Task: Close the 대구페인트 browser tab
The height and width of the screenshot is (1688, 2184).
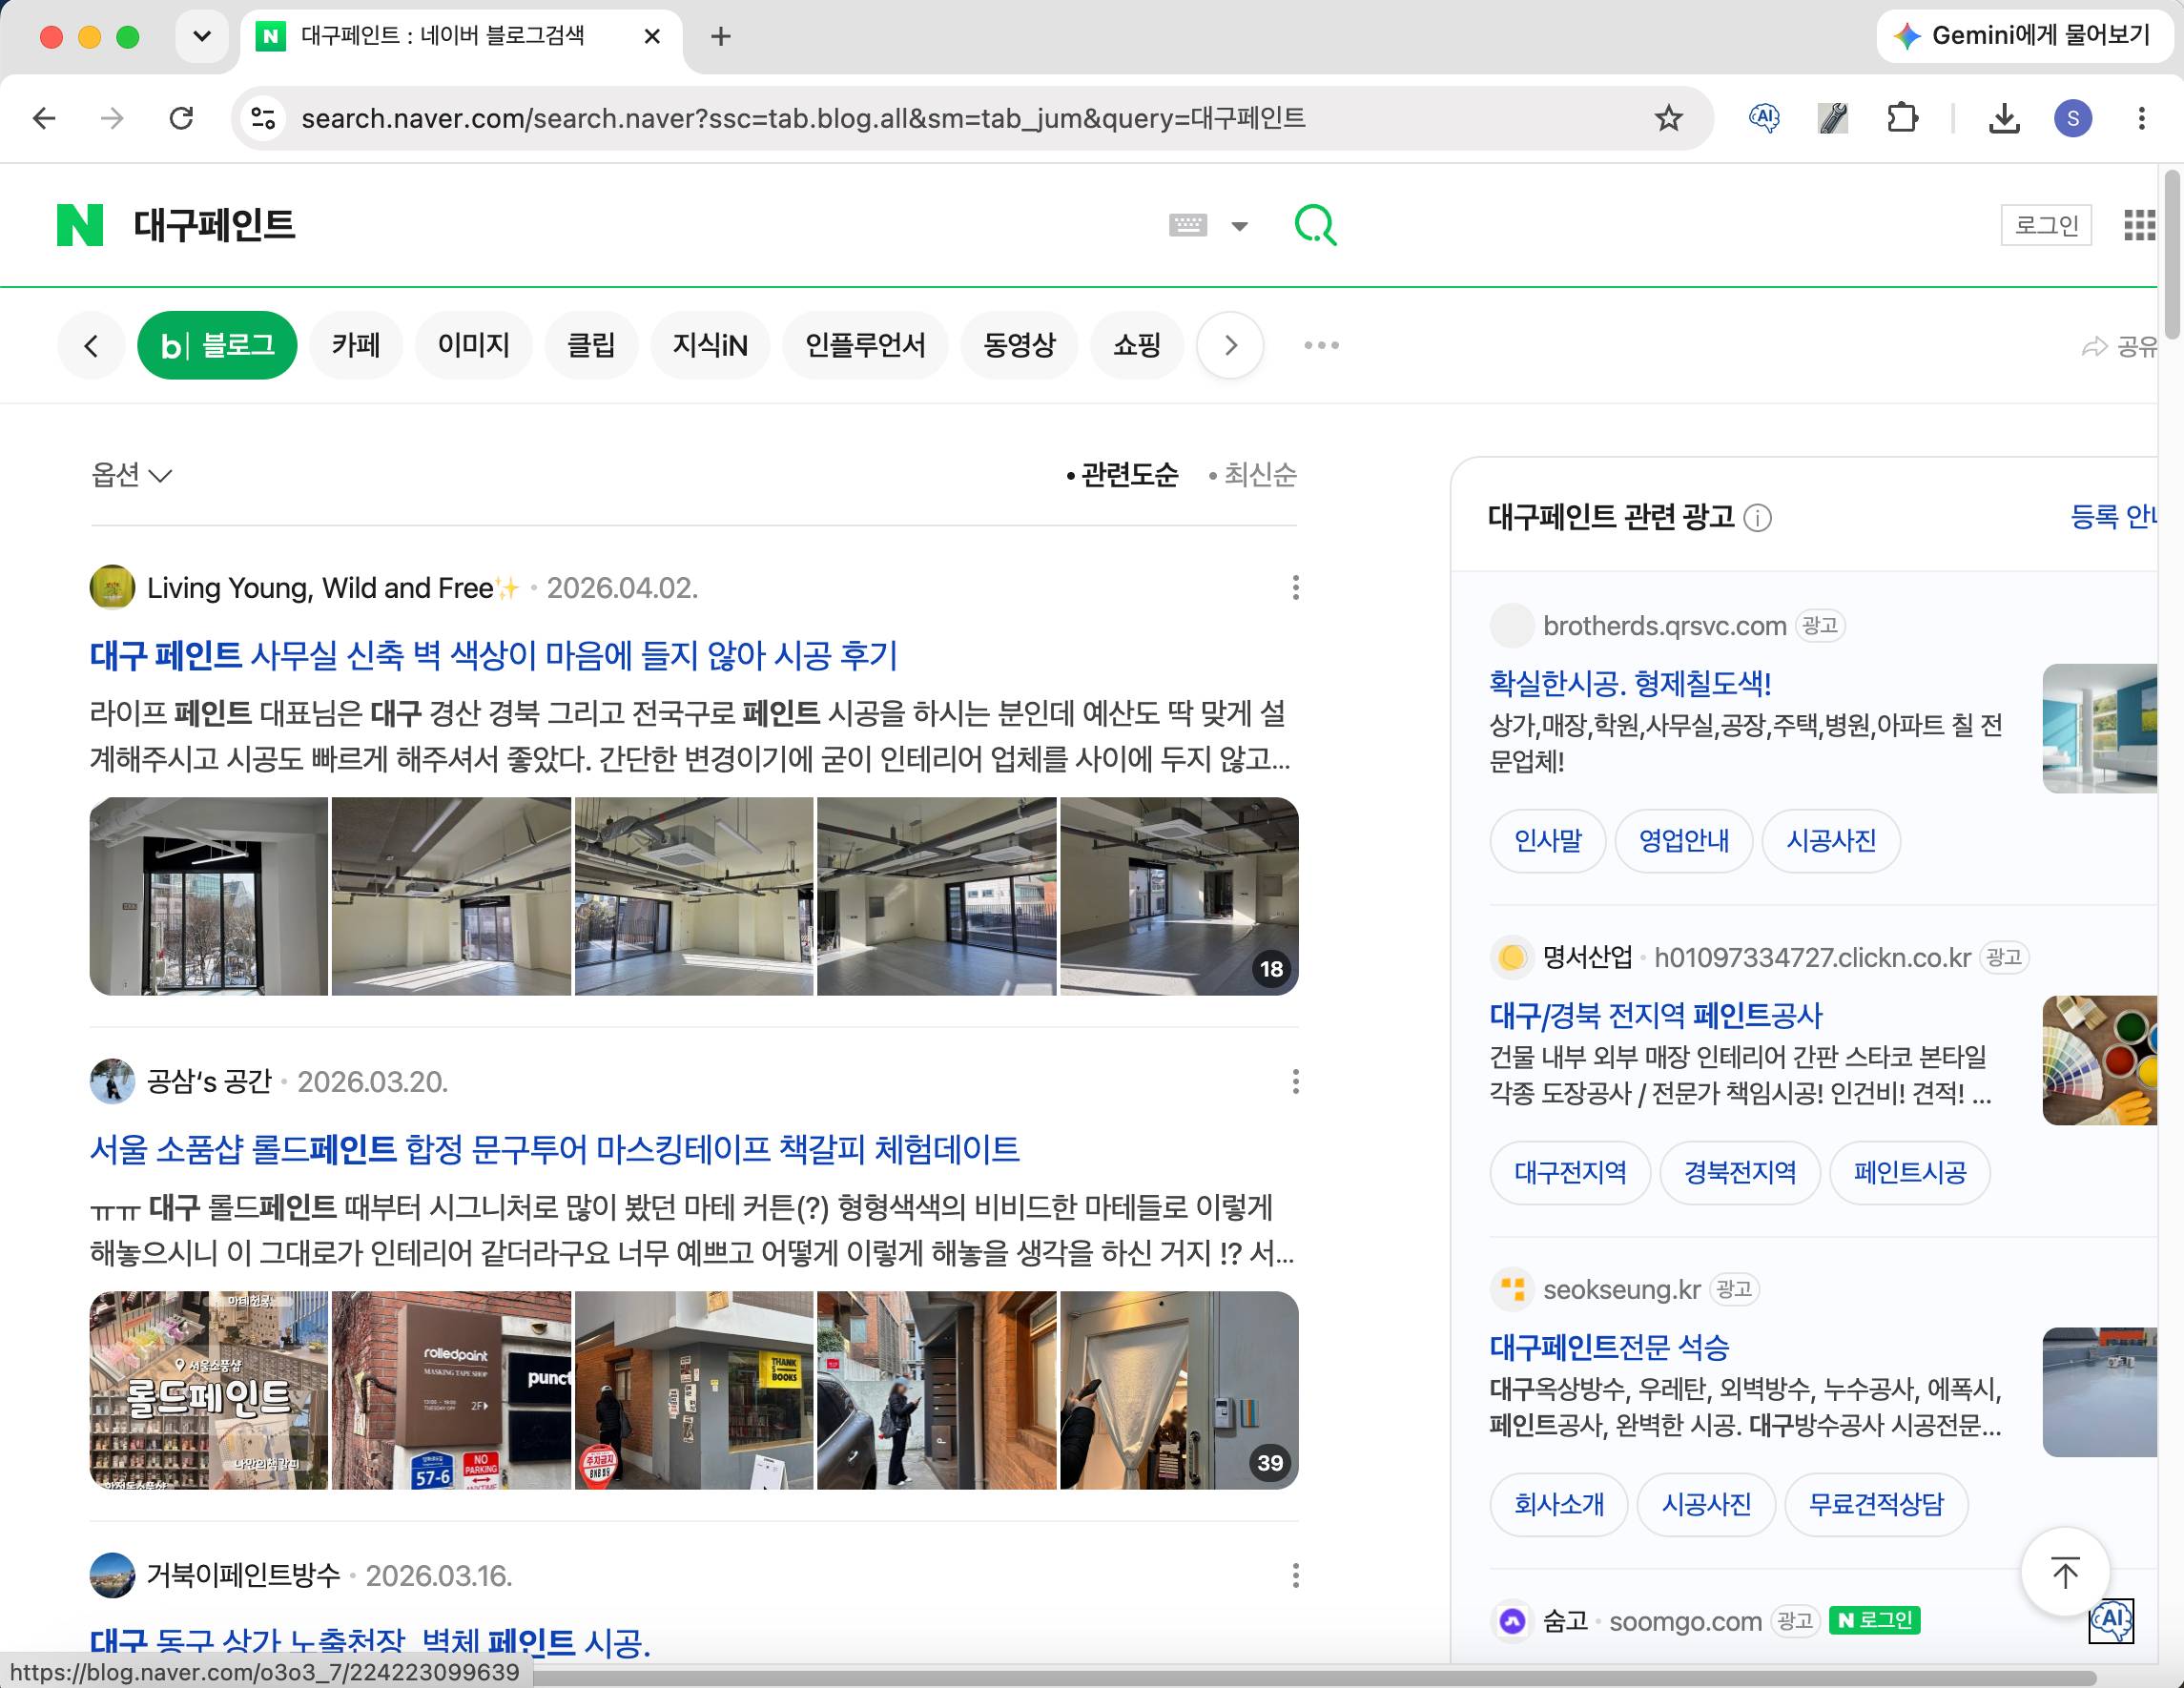Action: [652, 37]
